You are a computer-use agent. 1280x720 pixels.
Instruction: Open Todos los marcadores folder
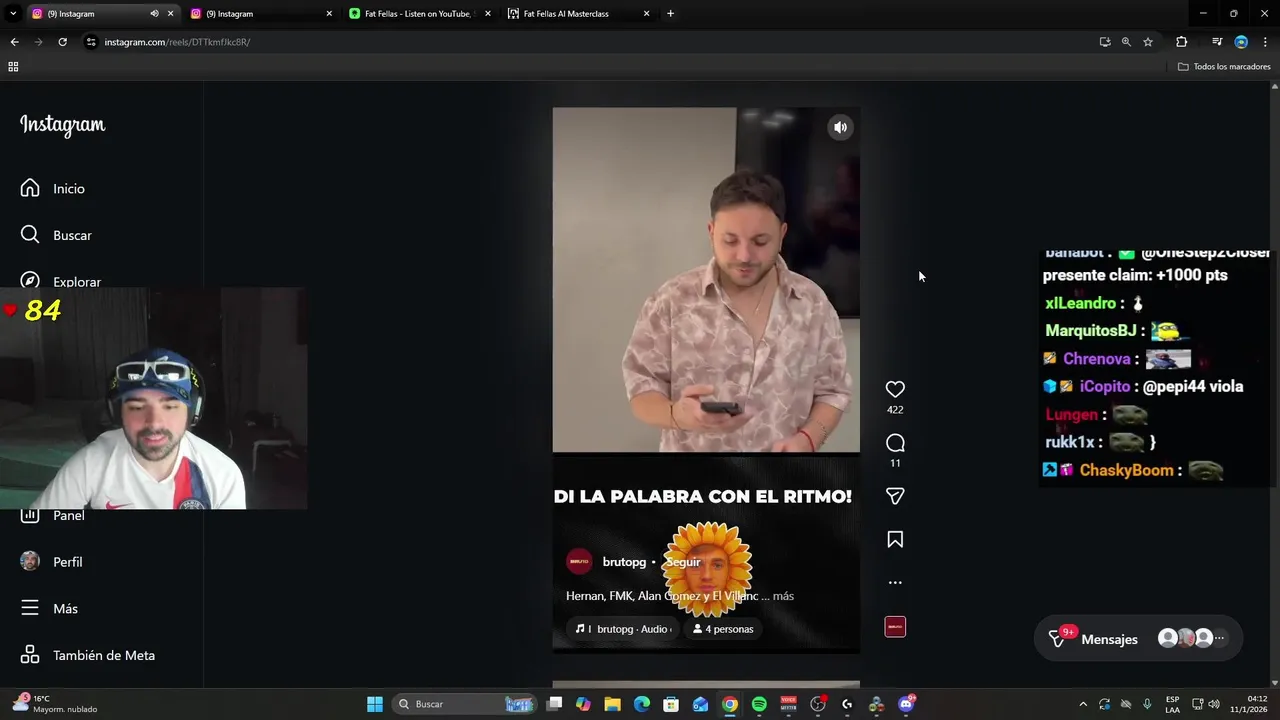click(x=1224, y=67)
